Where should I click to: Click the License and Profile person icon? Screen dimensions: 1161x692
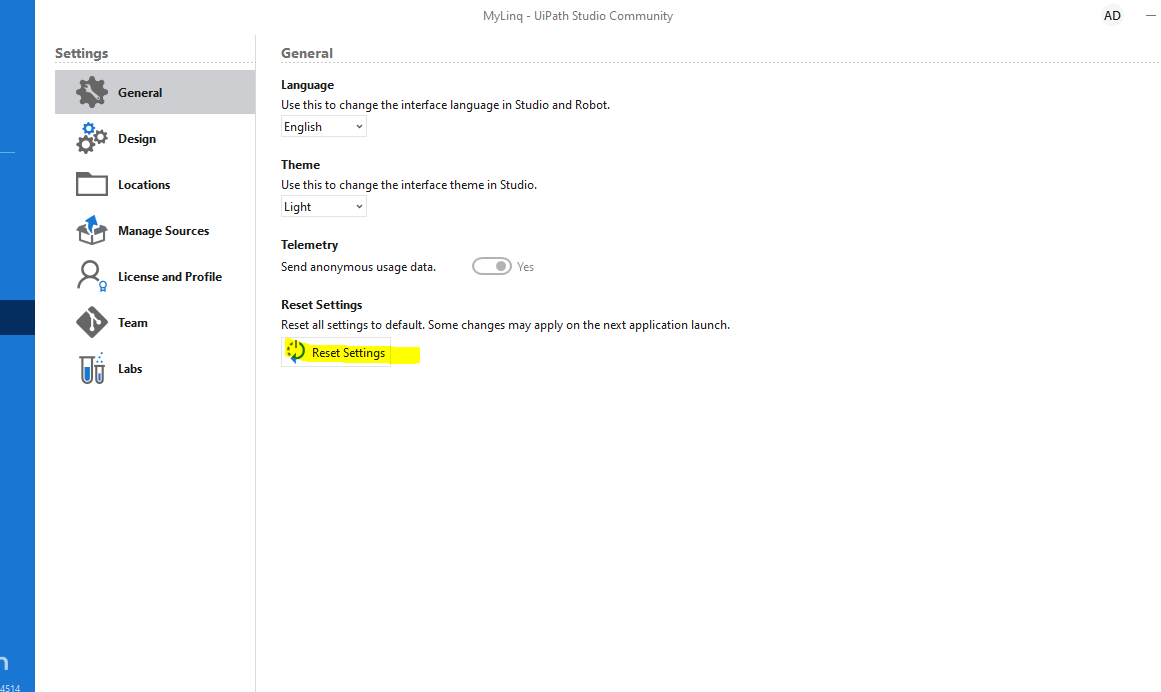pos(91,276)
